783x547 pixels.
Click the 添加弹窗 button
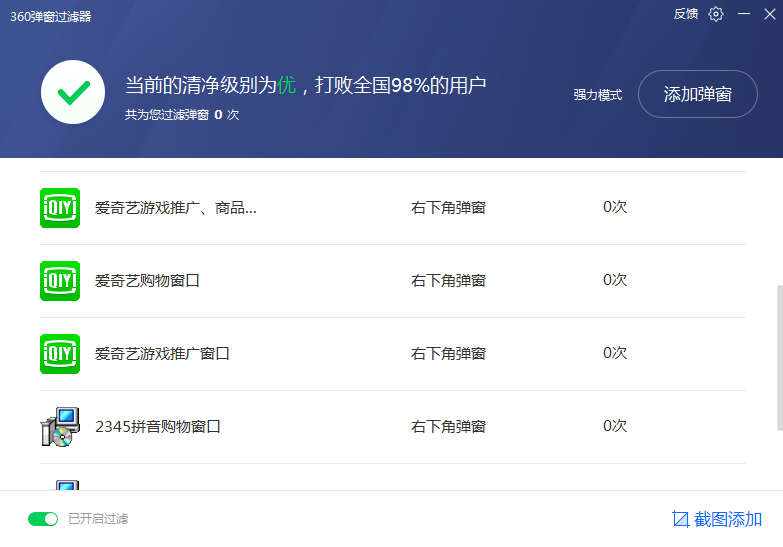pos(698,94)
